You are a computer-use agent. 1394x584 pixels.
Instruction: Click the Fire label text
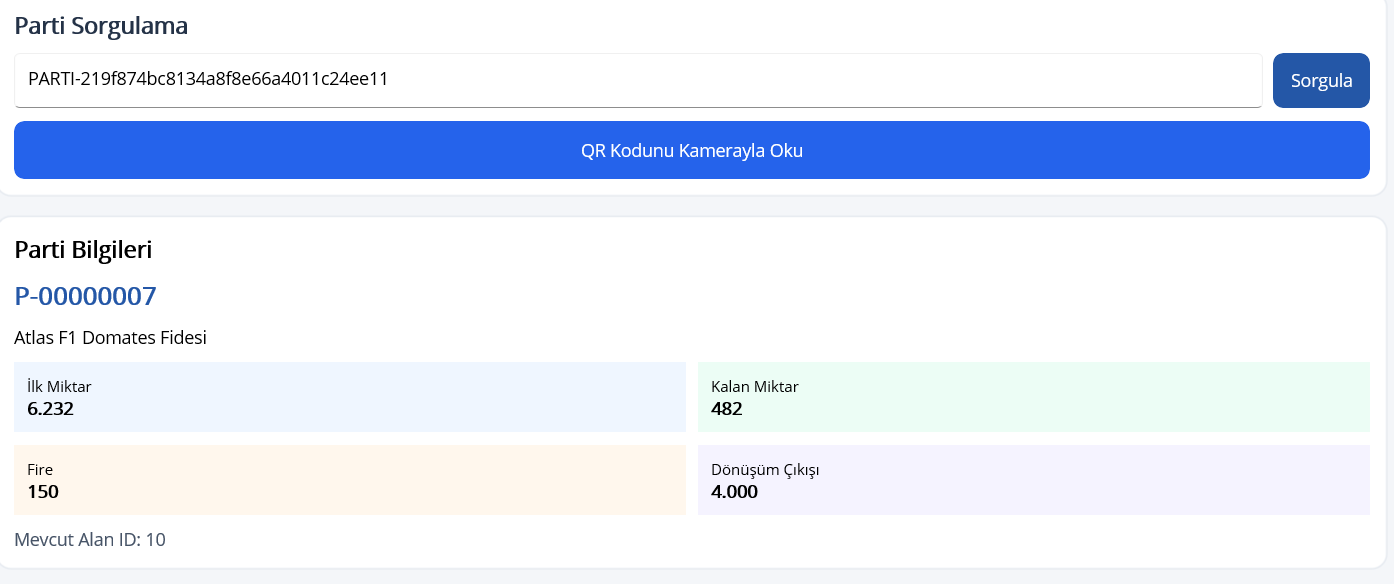point(40,469)
